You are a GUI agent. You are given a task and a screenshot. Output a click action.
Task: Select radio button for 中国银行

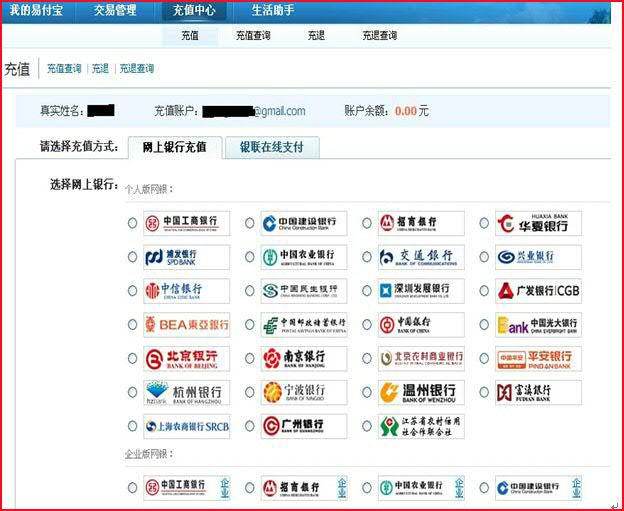tap(367, 325)
